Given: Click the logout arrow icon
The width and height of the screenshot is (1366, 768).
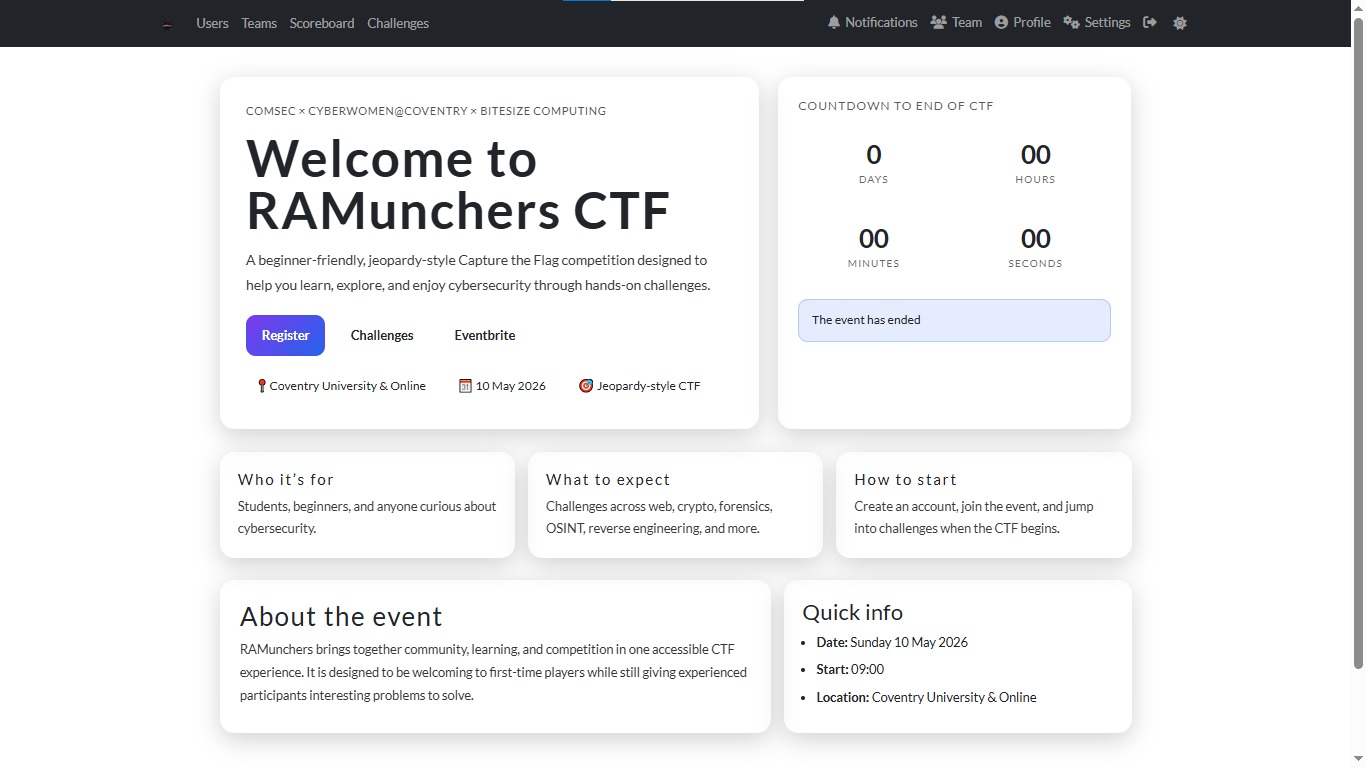Looking at the screenshot, I should point(1150,22).
